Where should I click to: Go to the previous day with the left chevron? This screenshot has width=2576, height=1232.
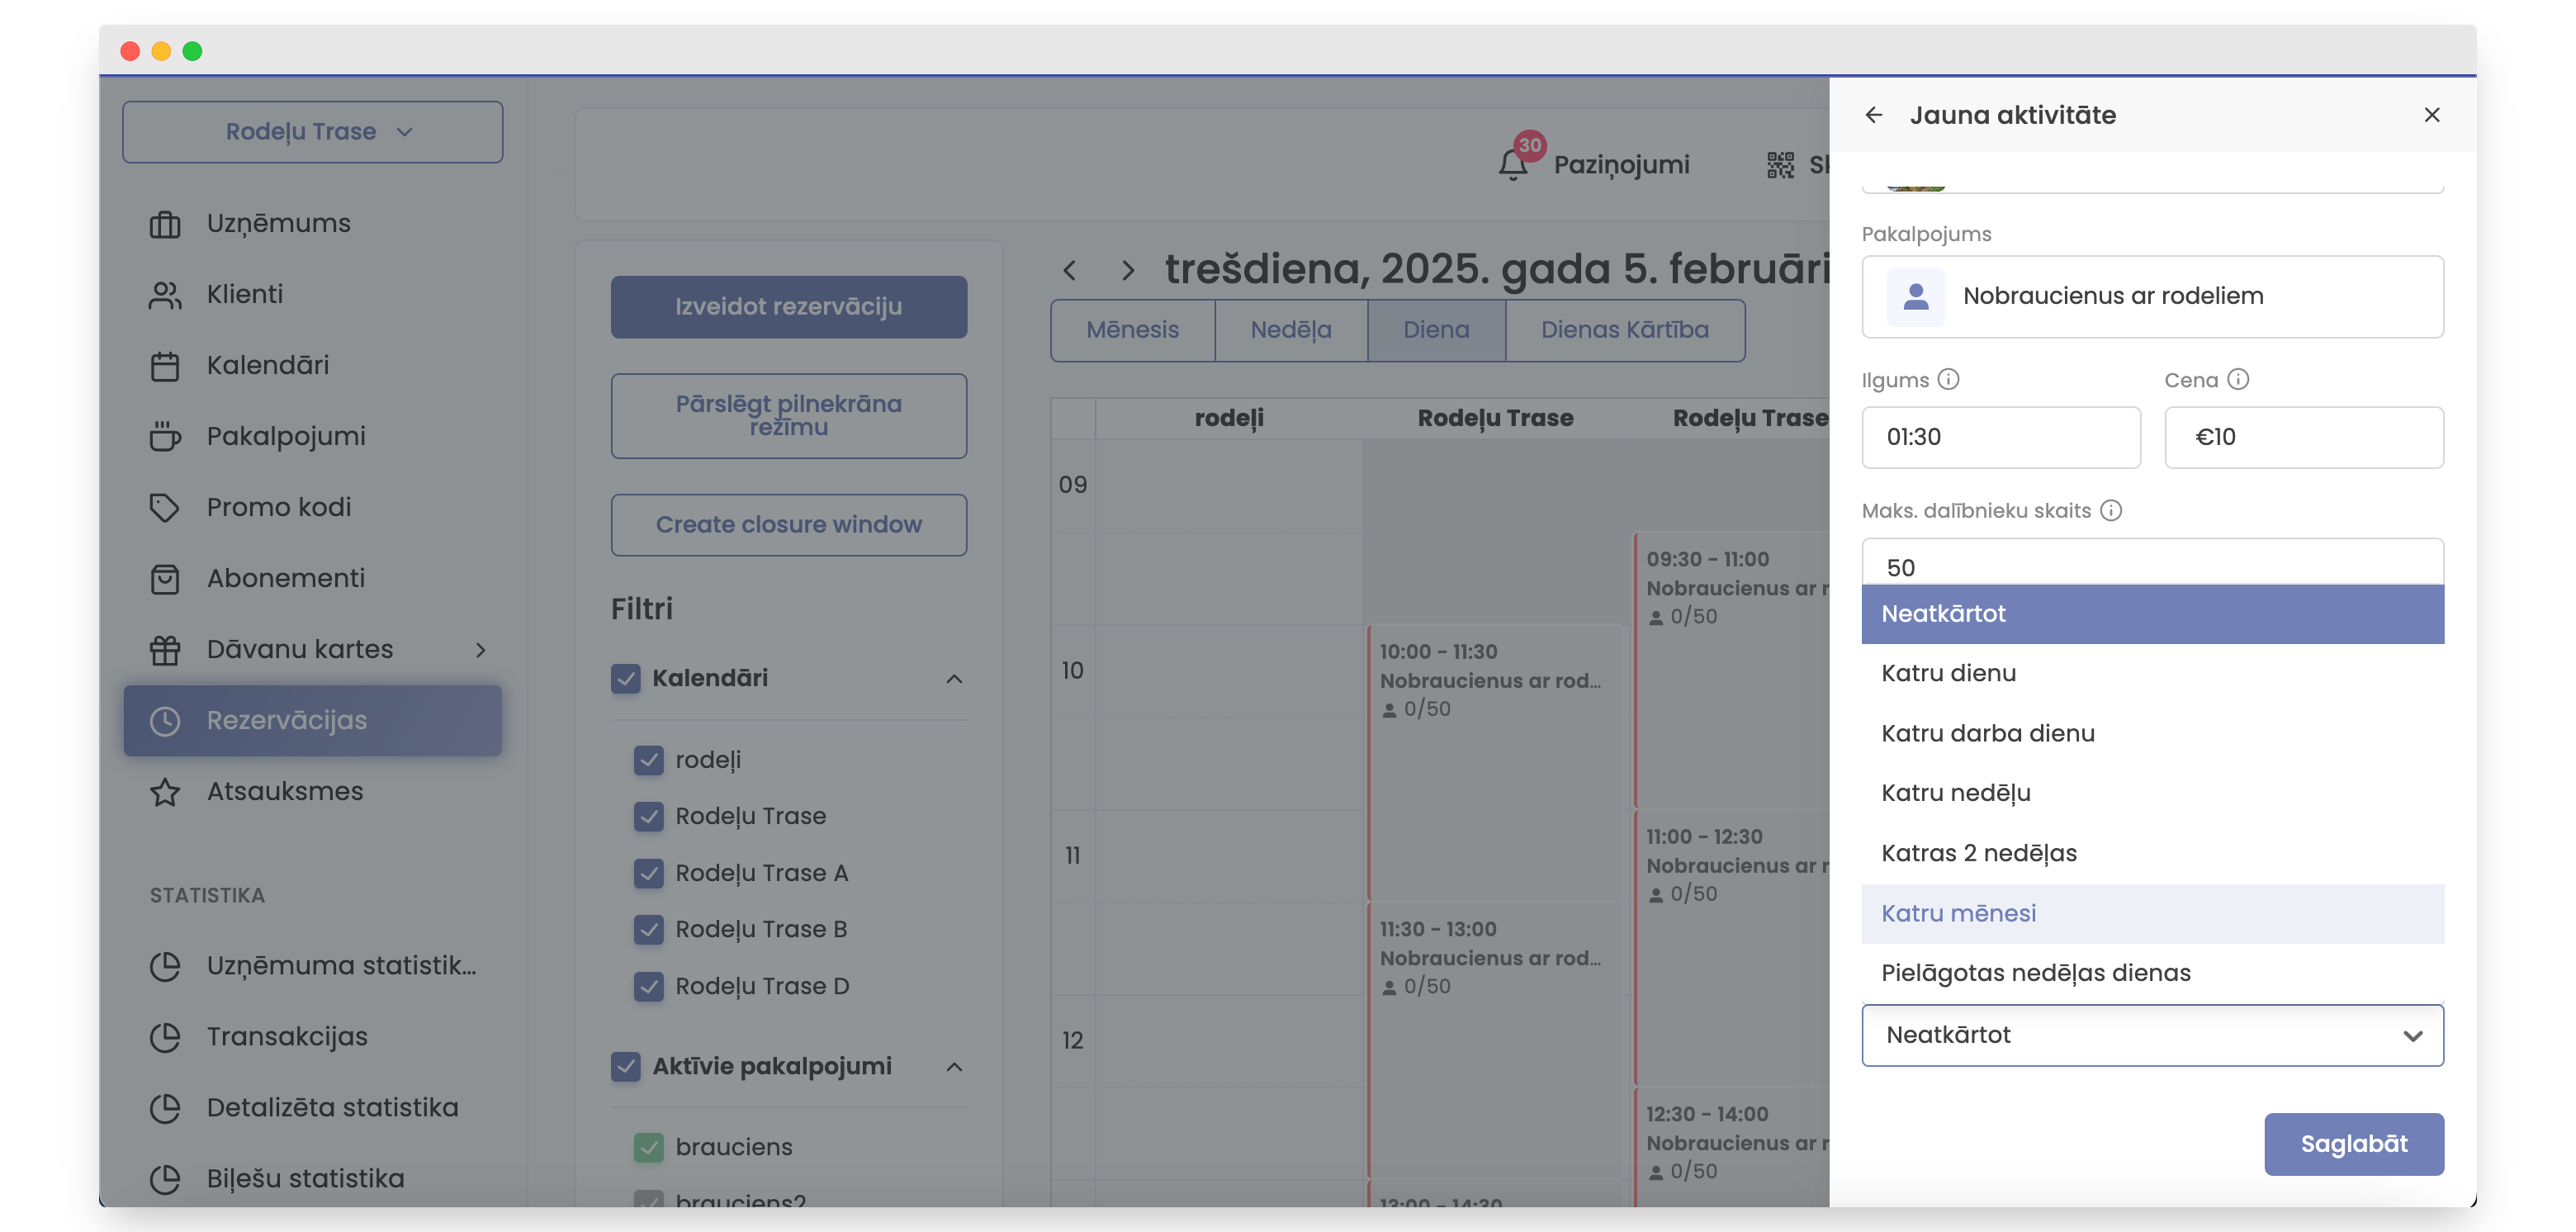tap(1070, 270)
